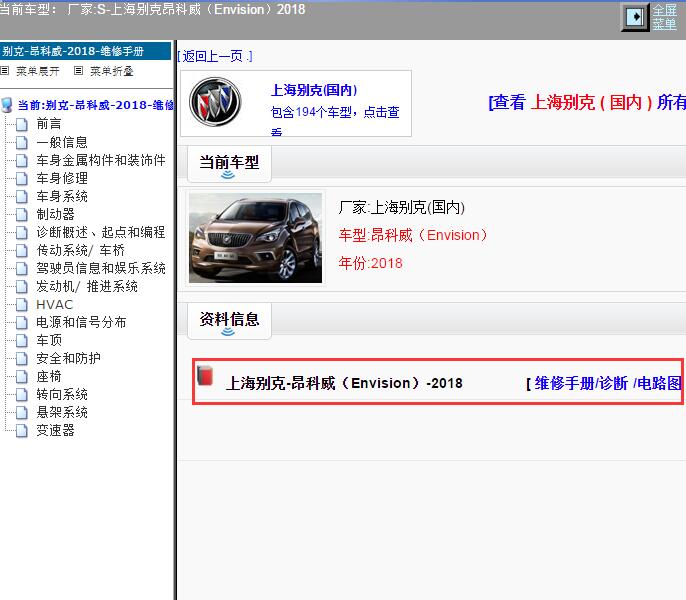Open 座椅 tree item

49,376
